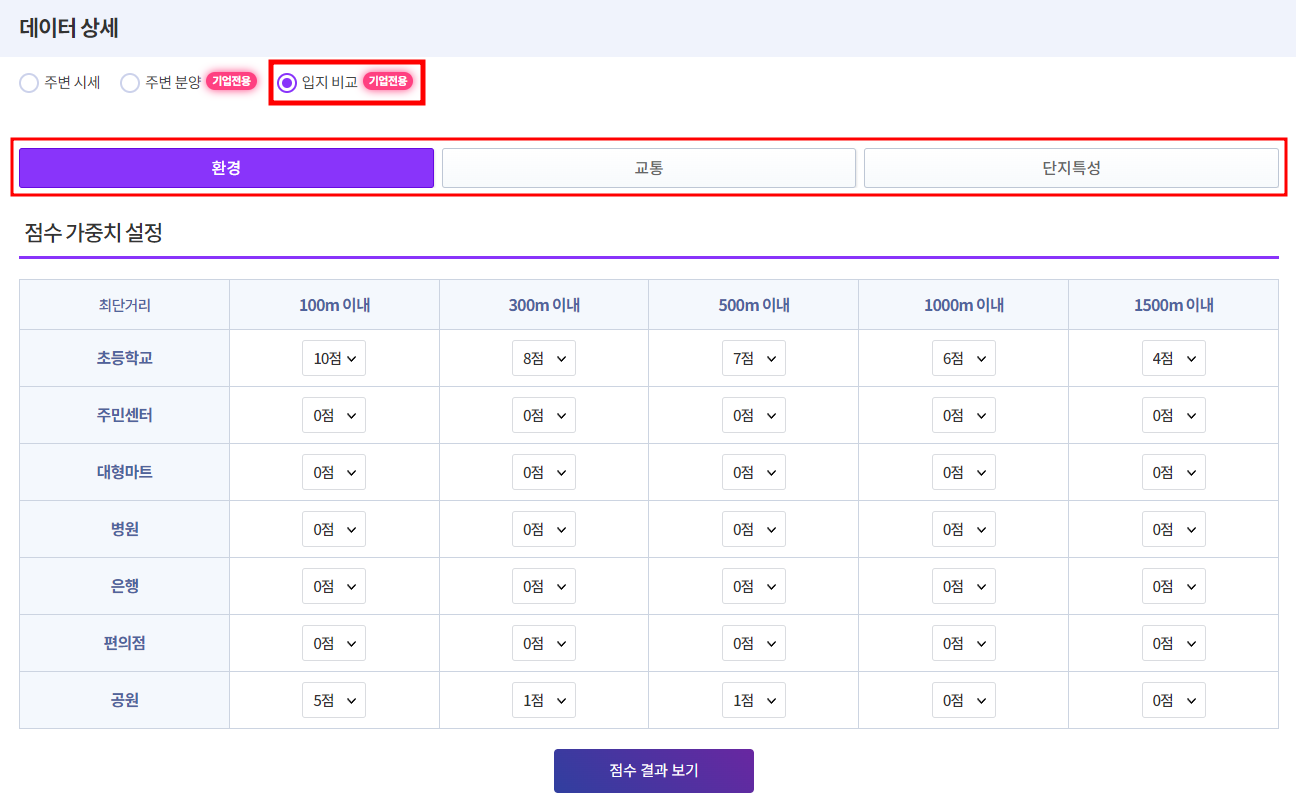The width and height of the screenshot is (1296, 808).
Task: Open 초등학교 100m 이내 score dropdown
Action: pyautogui.click(x=334, y=358)
